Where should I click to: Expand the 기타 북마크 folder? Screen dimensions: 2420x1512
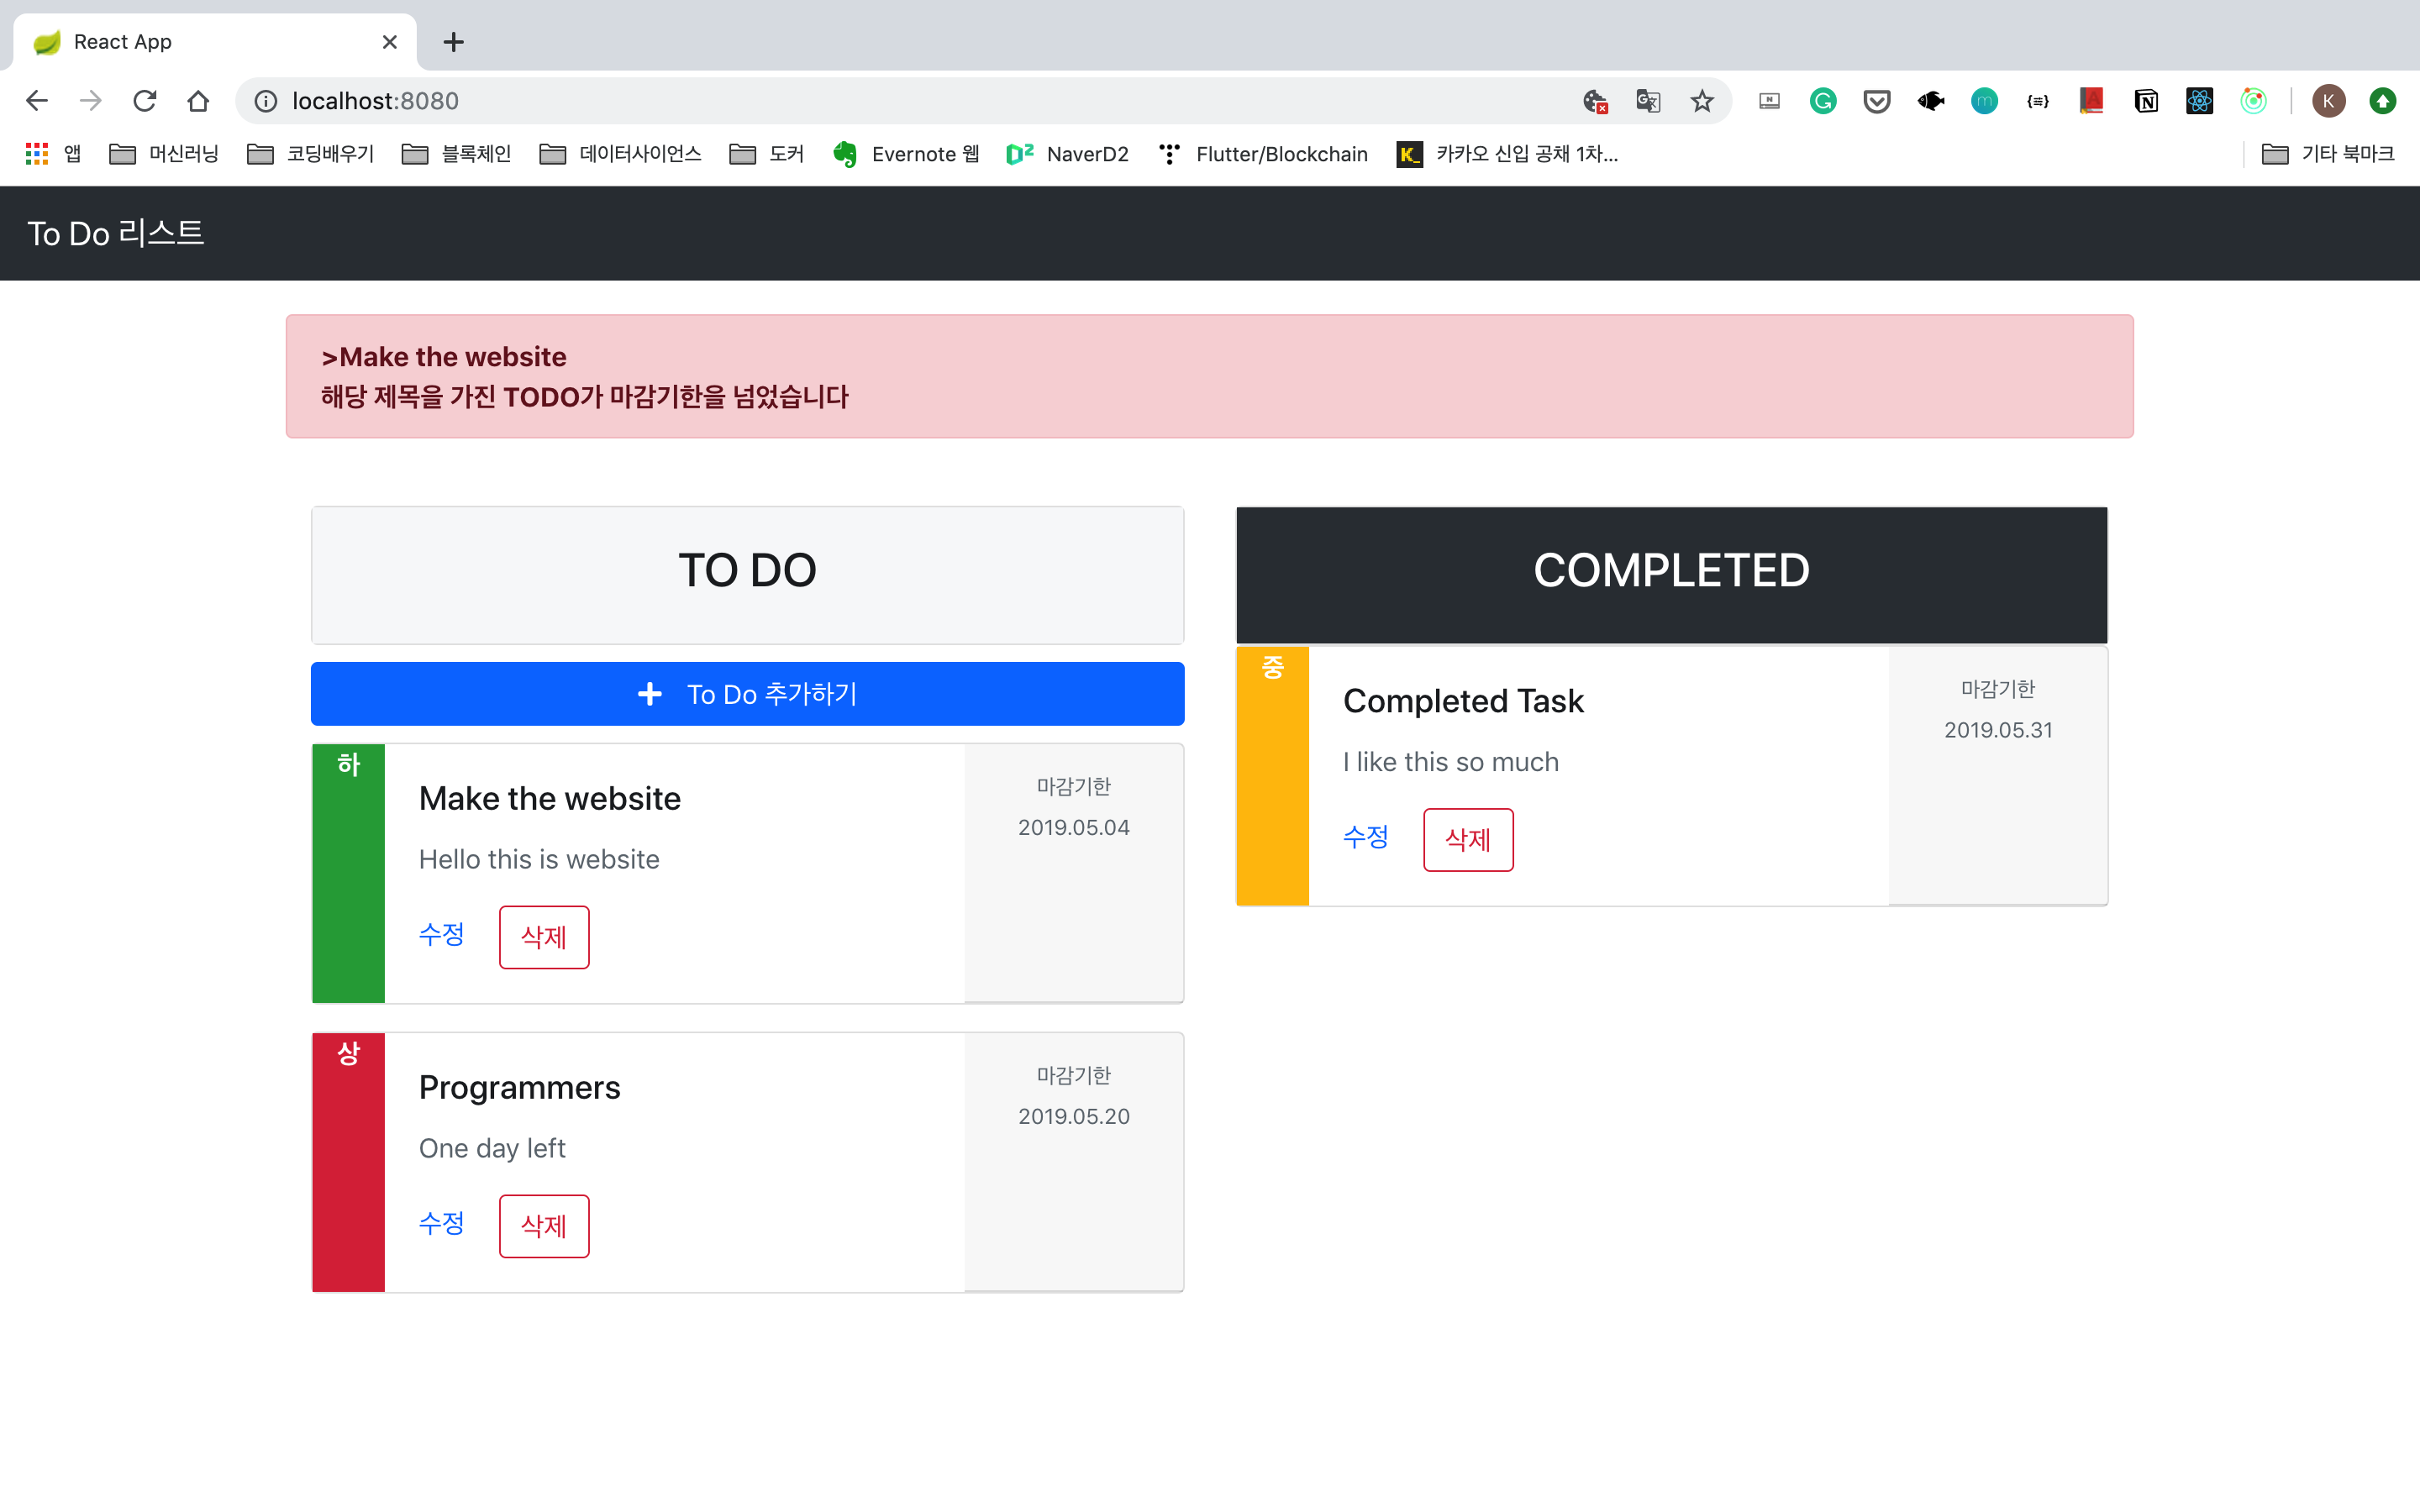[x=2328, y=154]
